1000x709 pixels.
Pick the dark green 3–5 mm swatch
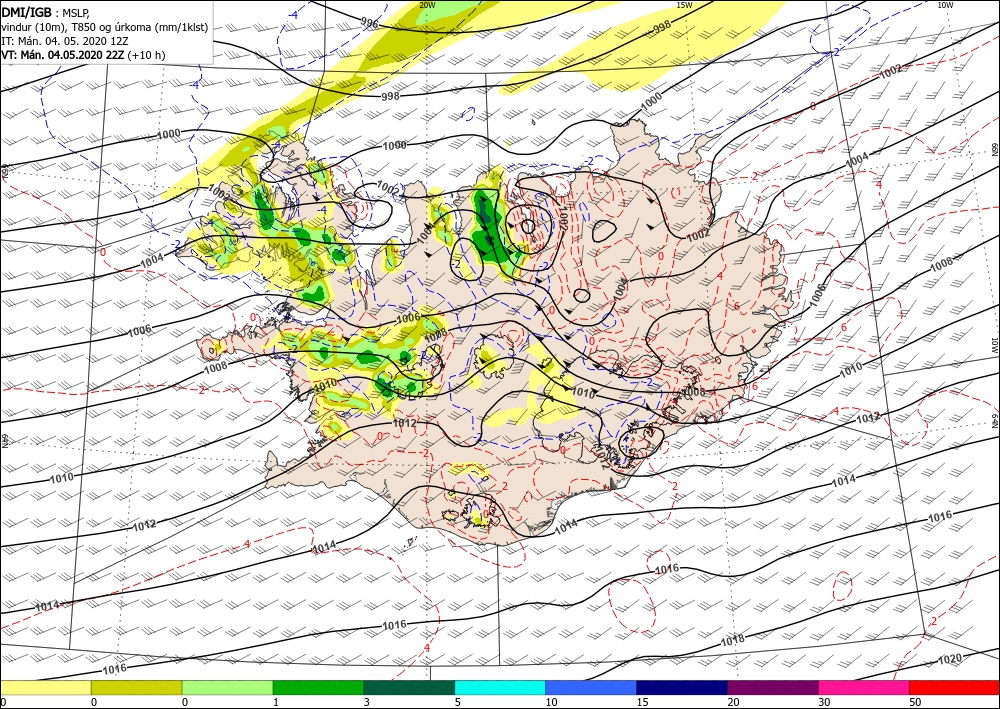click(x=409, y=688)
